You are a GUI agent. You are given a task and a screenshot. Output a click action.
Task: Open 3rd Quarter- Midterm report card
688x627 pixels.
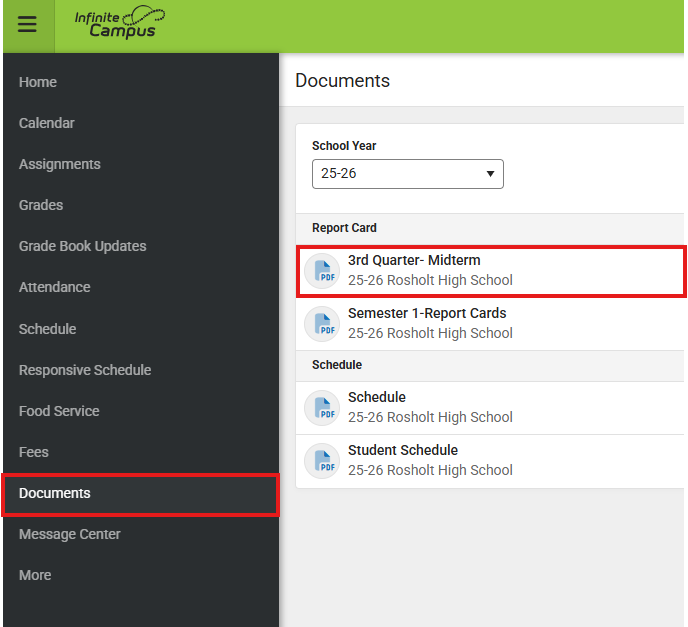pyautogui.click(x=414, y=261)
